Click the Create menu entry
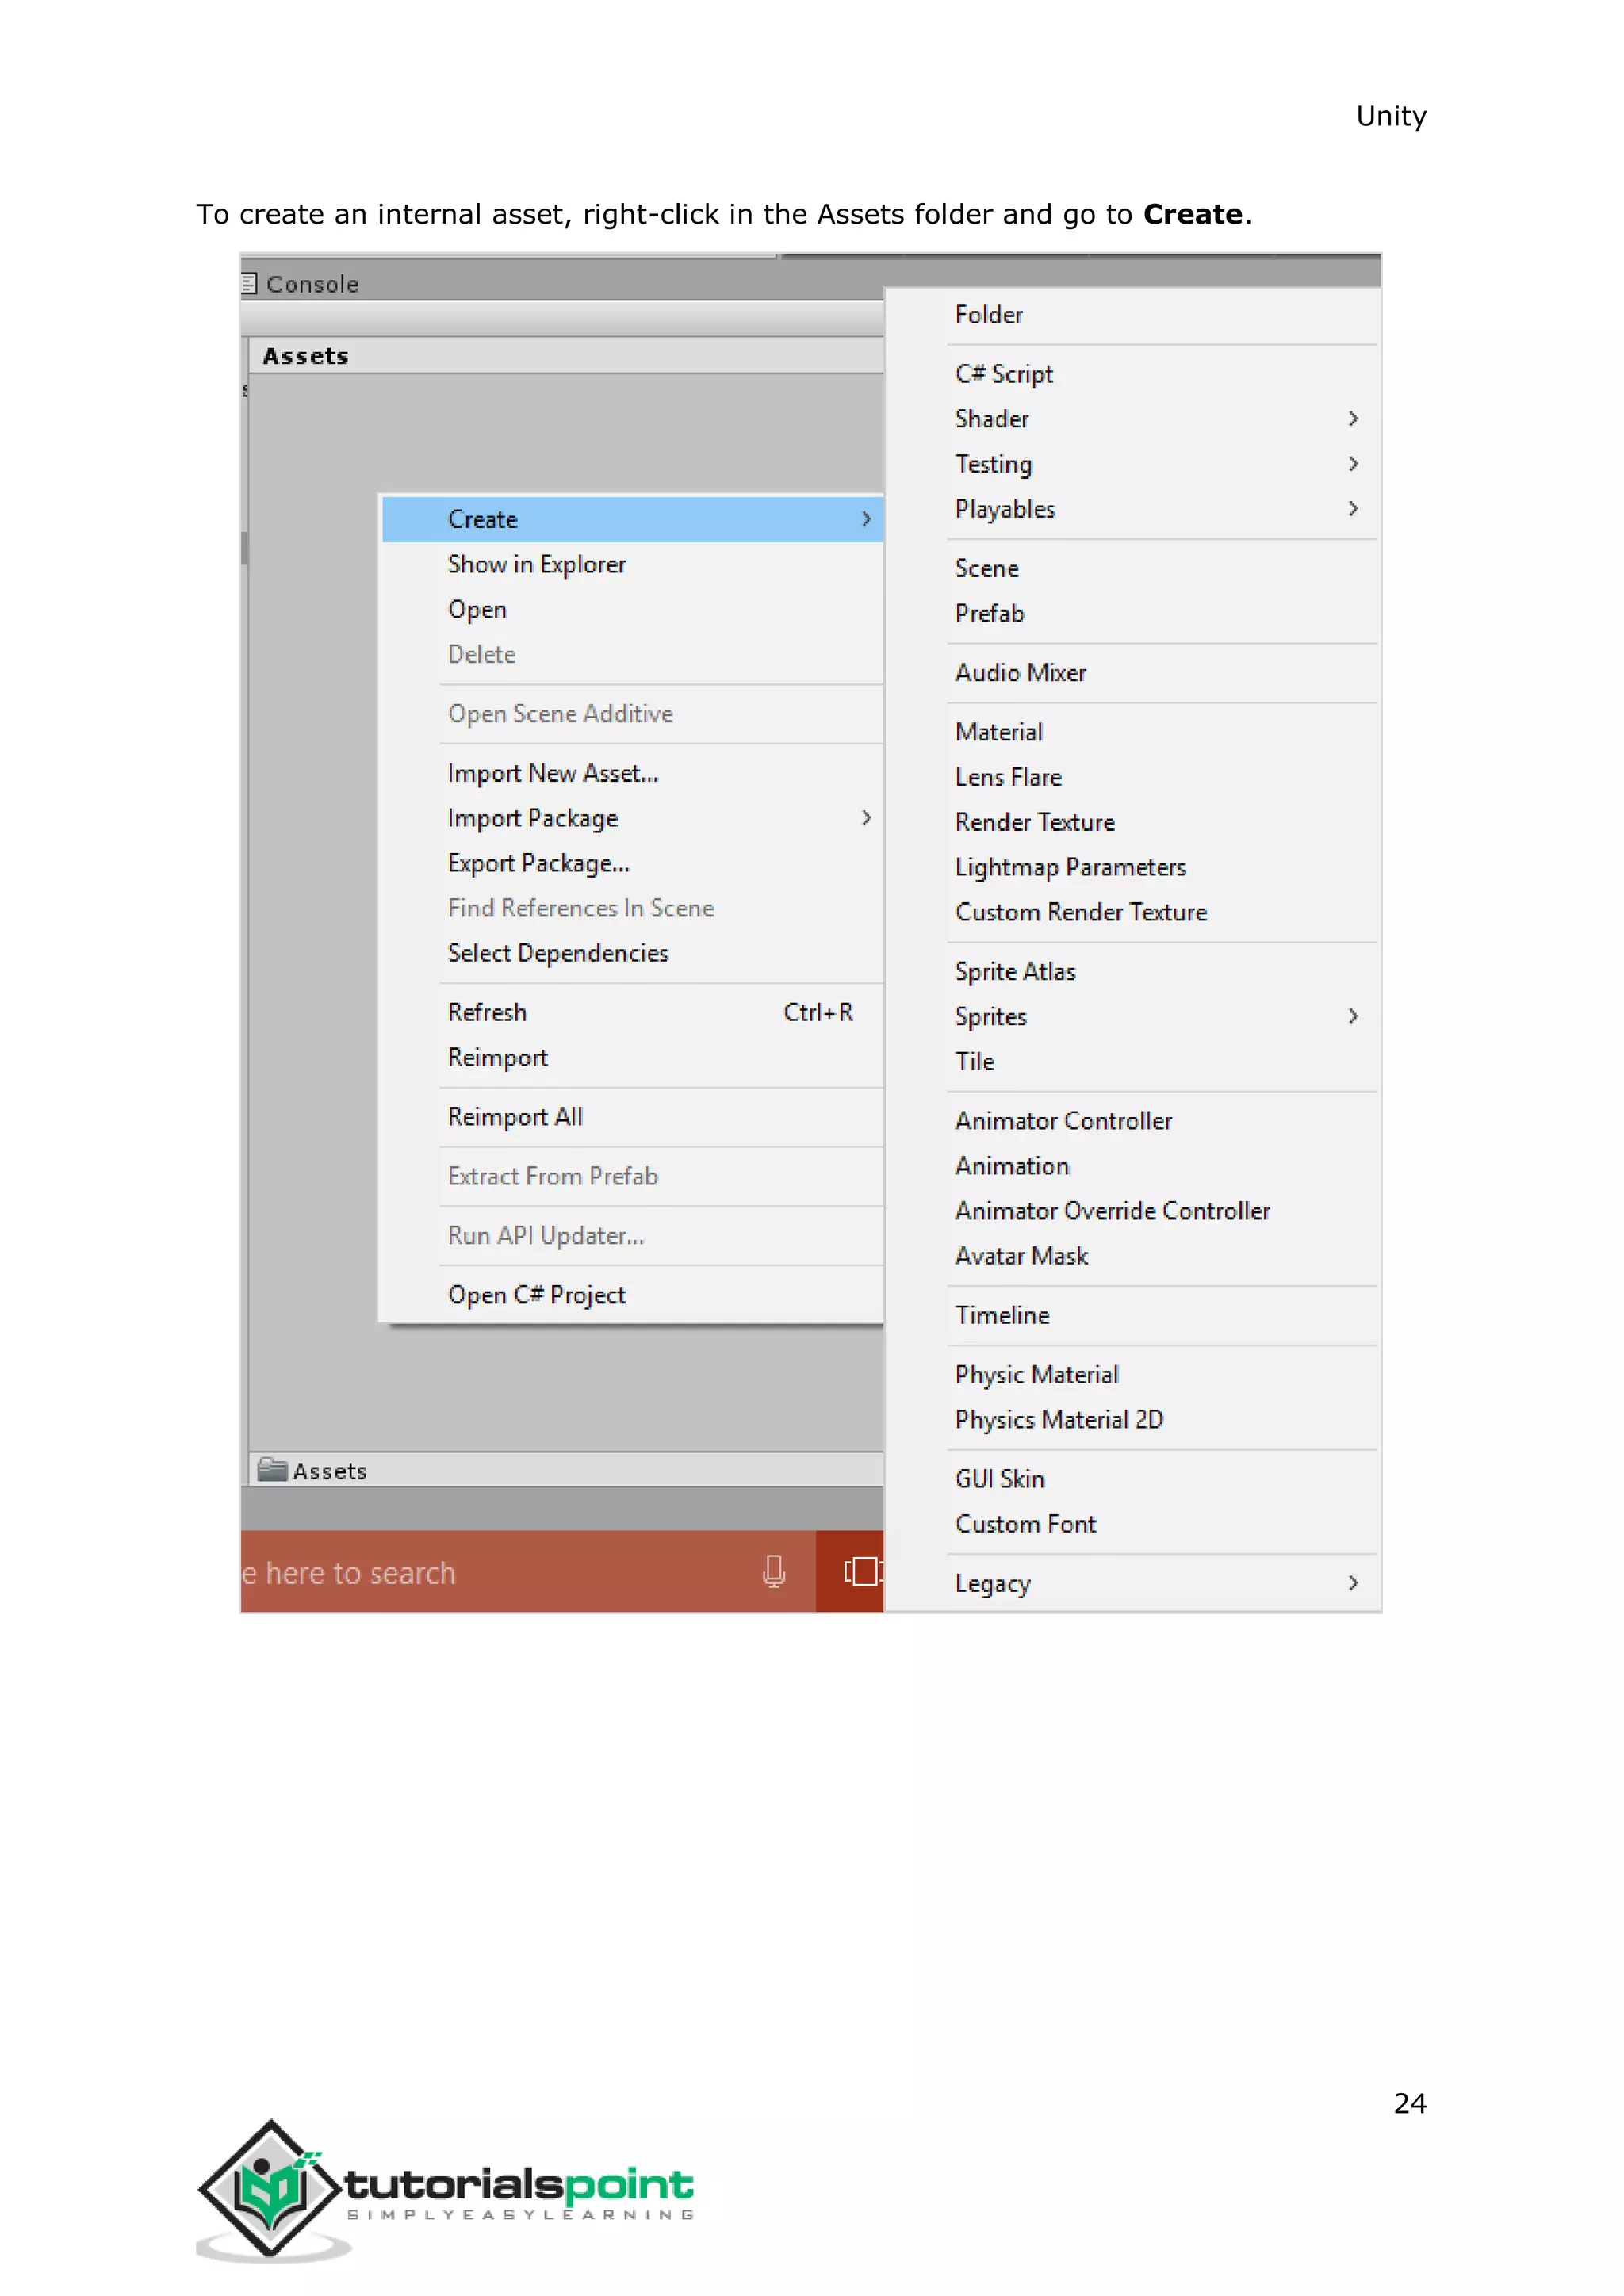This screenshot has width=1624, height=2296. coord(483,519)
